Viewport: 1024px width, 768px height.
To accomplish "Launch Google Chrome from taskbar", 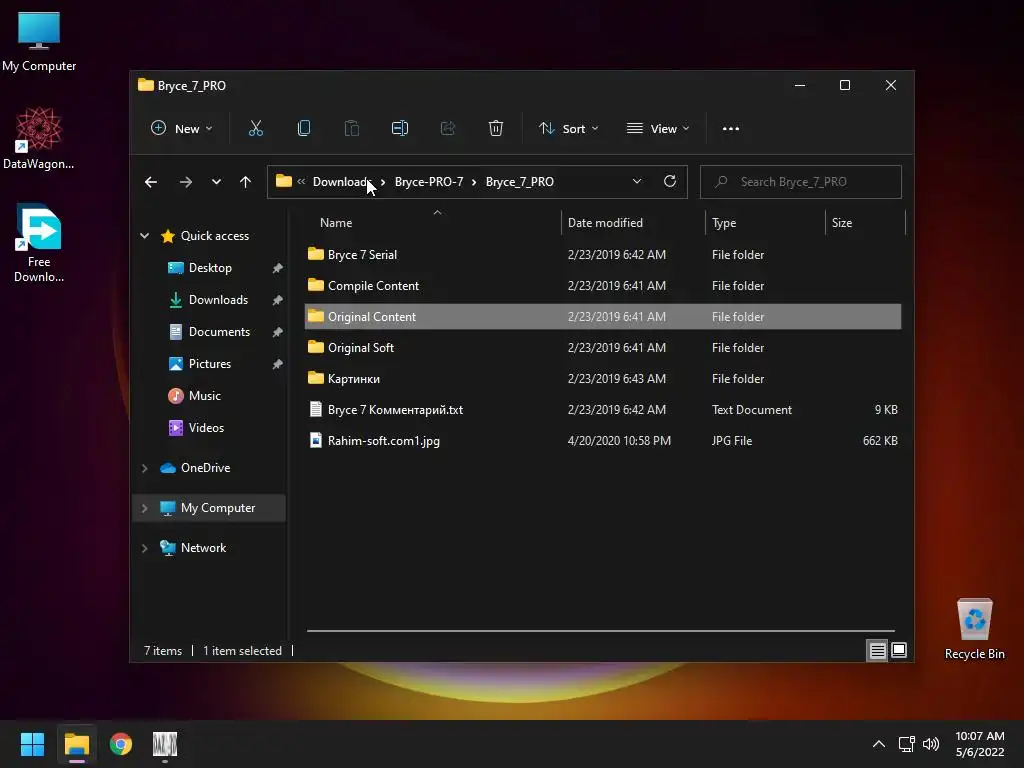I will coord(121,744).
